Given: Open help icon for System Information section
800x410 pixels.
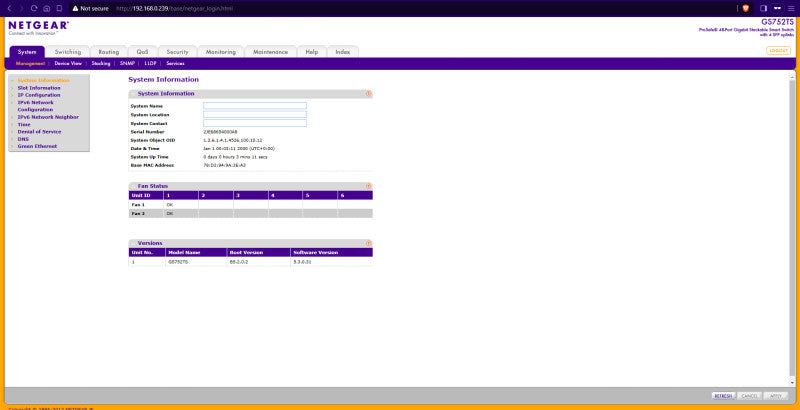Looking at the screenshot, I should 368,94.
